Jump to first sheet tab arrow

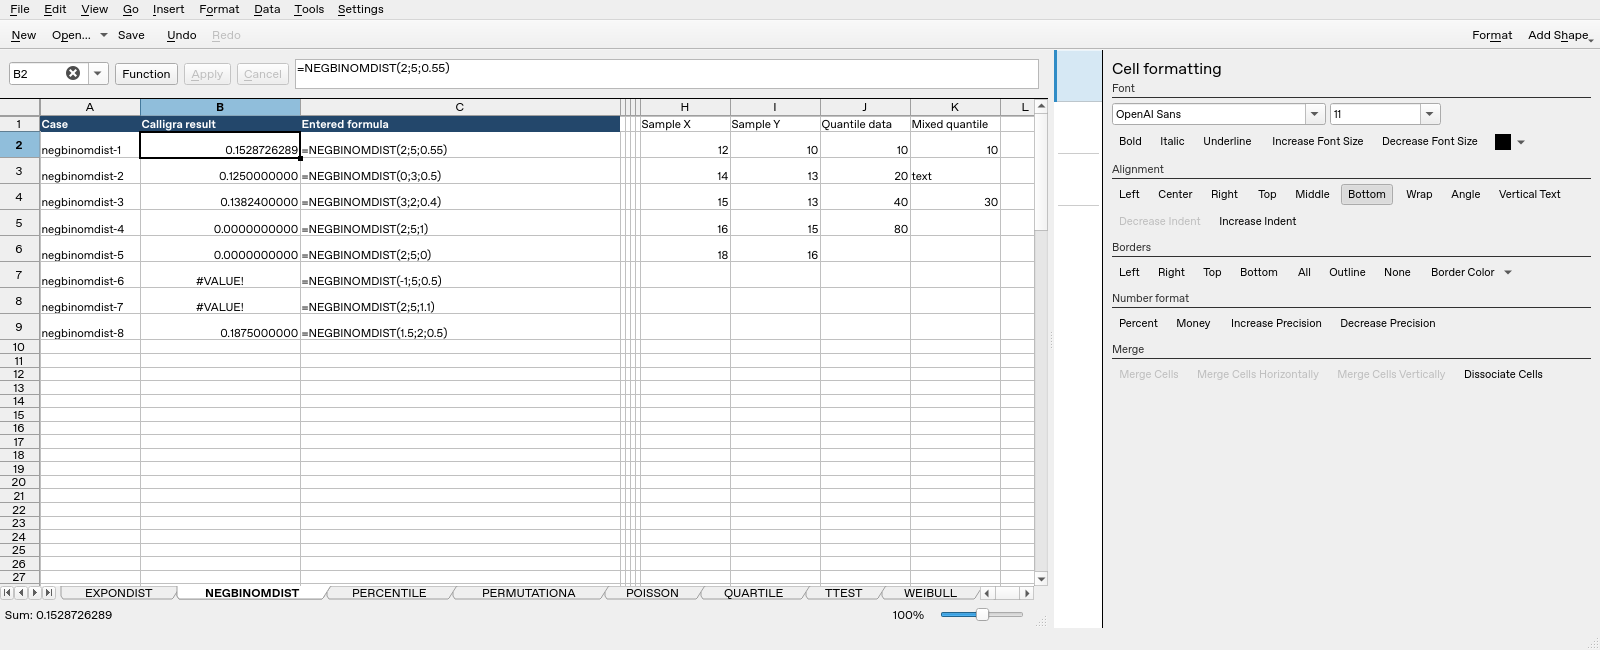pos(8,593)
